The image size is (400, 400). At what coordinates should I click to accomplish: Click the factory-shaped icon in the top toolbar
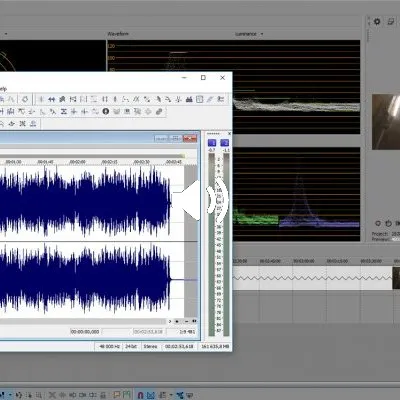click(189, 99)
